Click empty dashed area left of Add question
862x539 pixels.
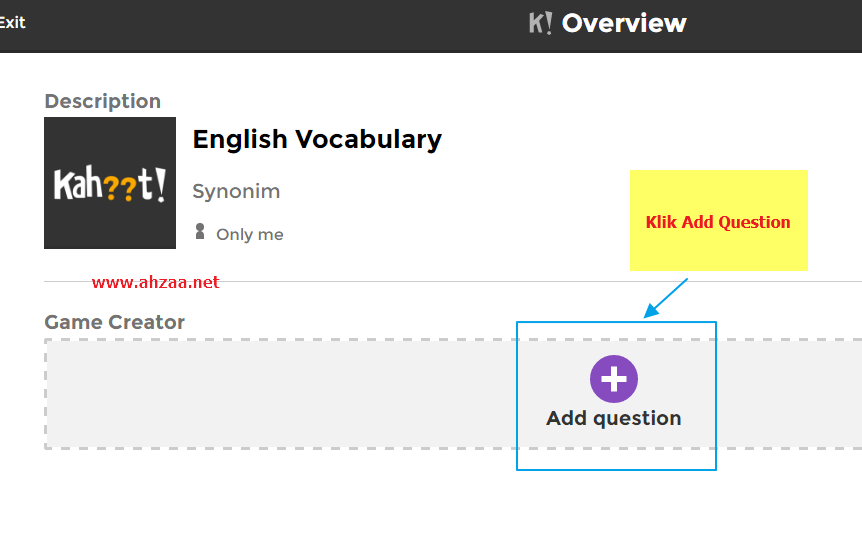280,394
